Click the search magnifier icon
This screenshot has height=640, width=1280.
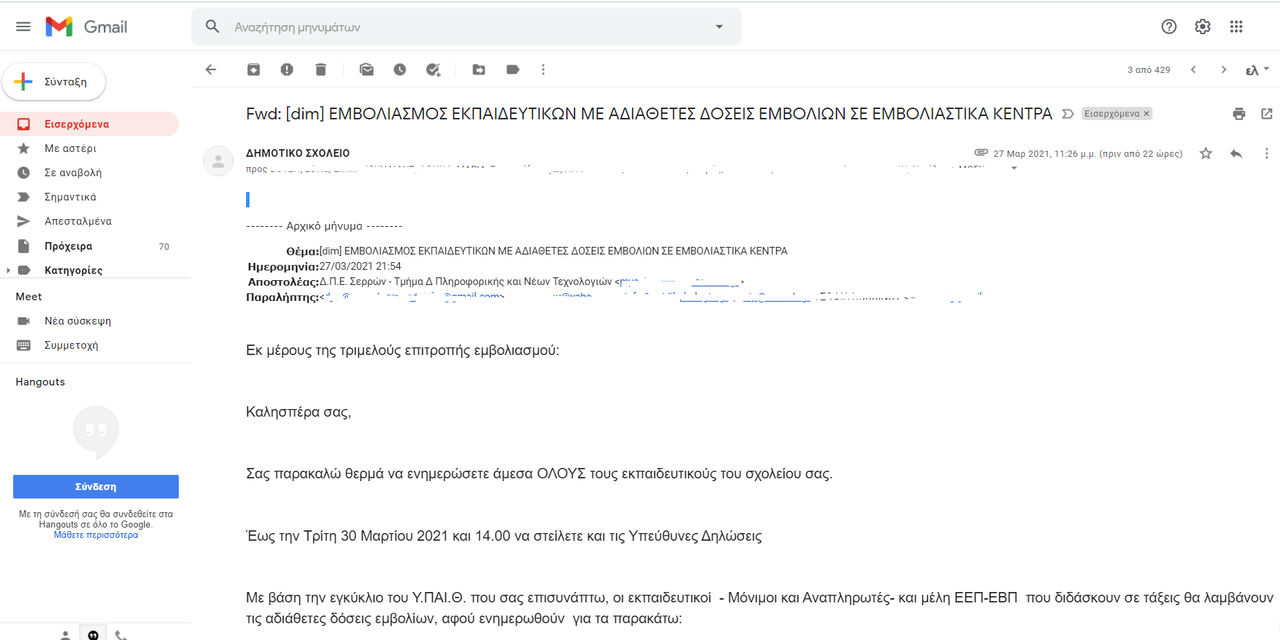click(212, 27)
